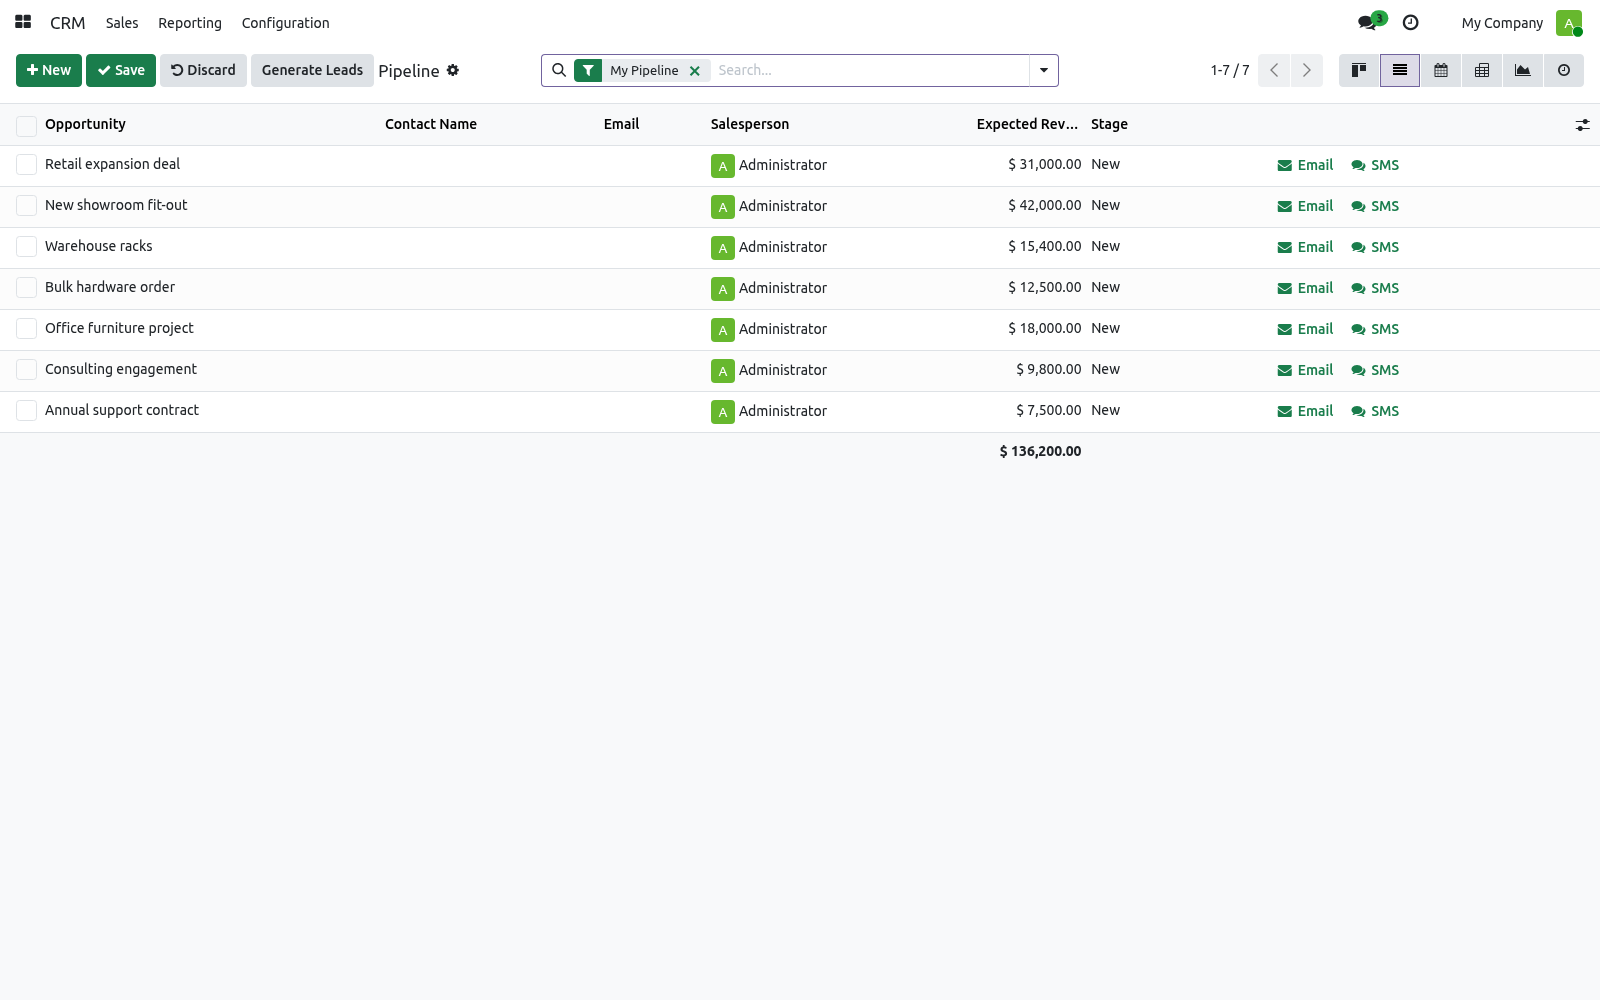The height and width of the screenshot is (1000, 1600).
Task: Switch to Pivot view
Action: pos(1482,70)
